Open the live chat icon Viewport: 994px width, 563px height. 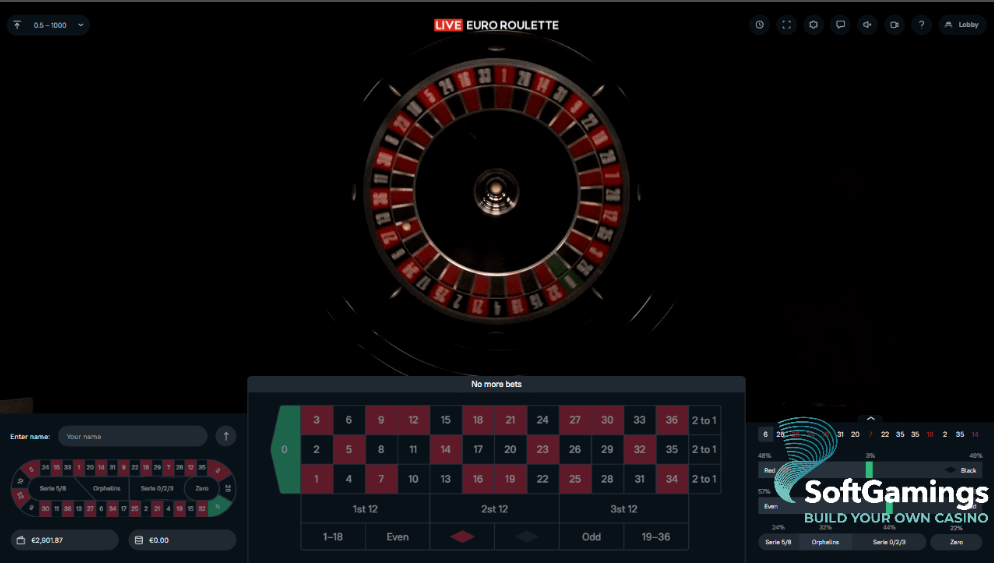pyautogui.click(x=841, y=25)
